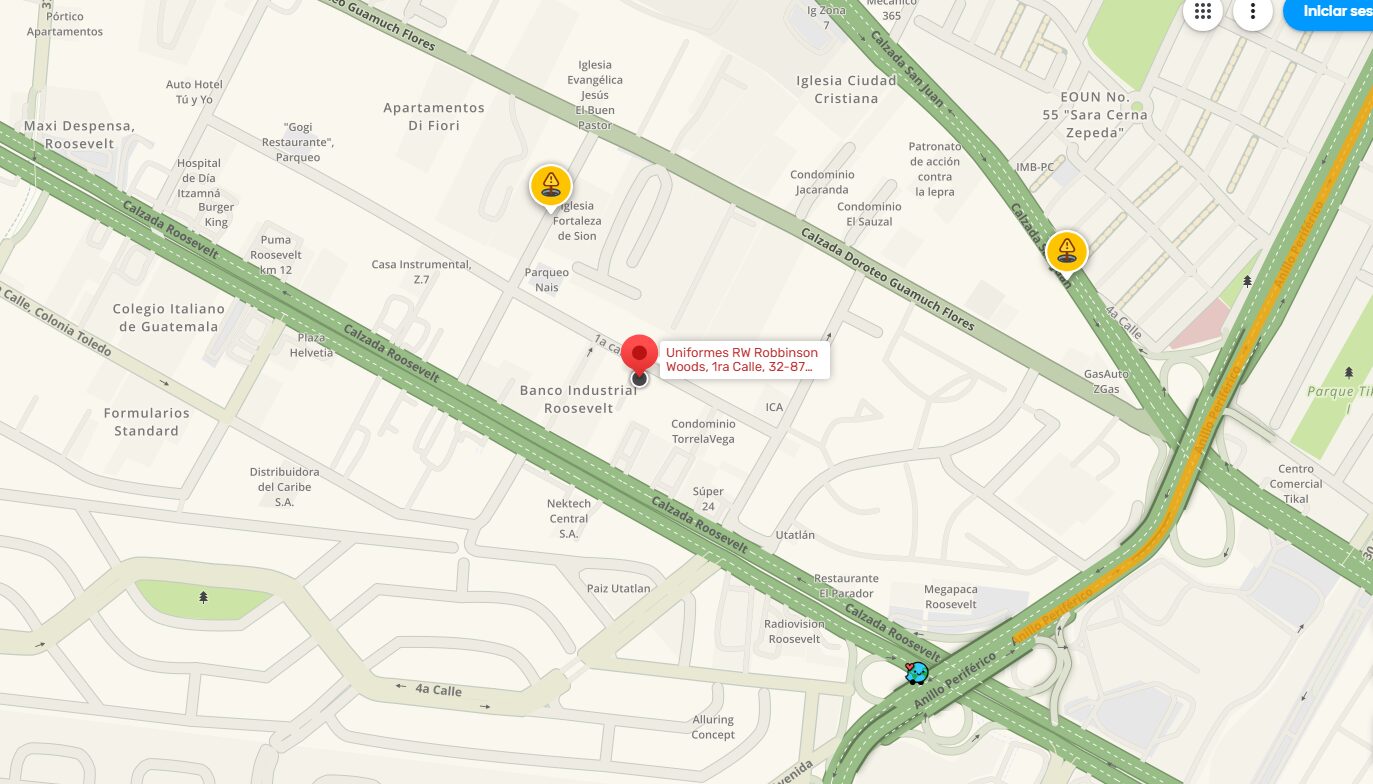The width and height of the screenshot is (1373, 784).
Task: Click Maxi Despensa, Roosevelt label
Action: tap(79, 134)
